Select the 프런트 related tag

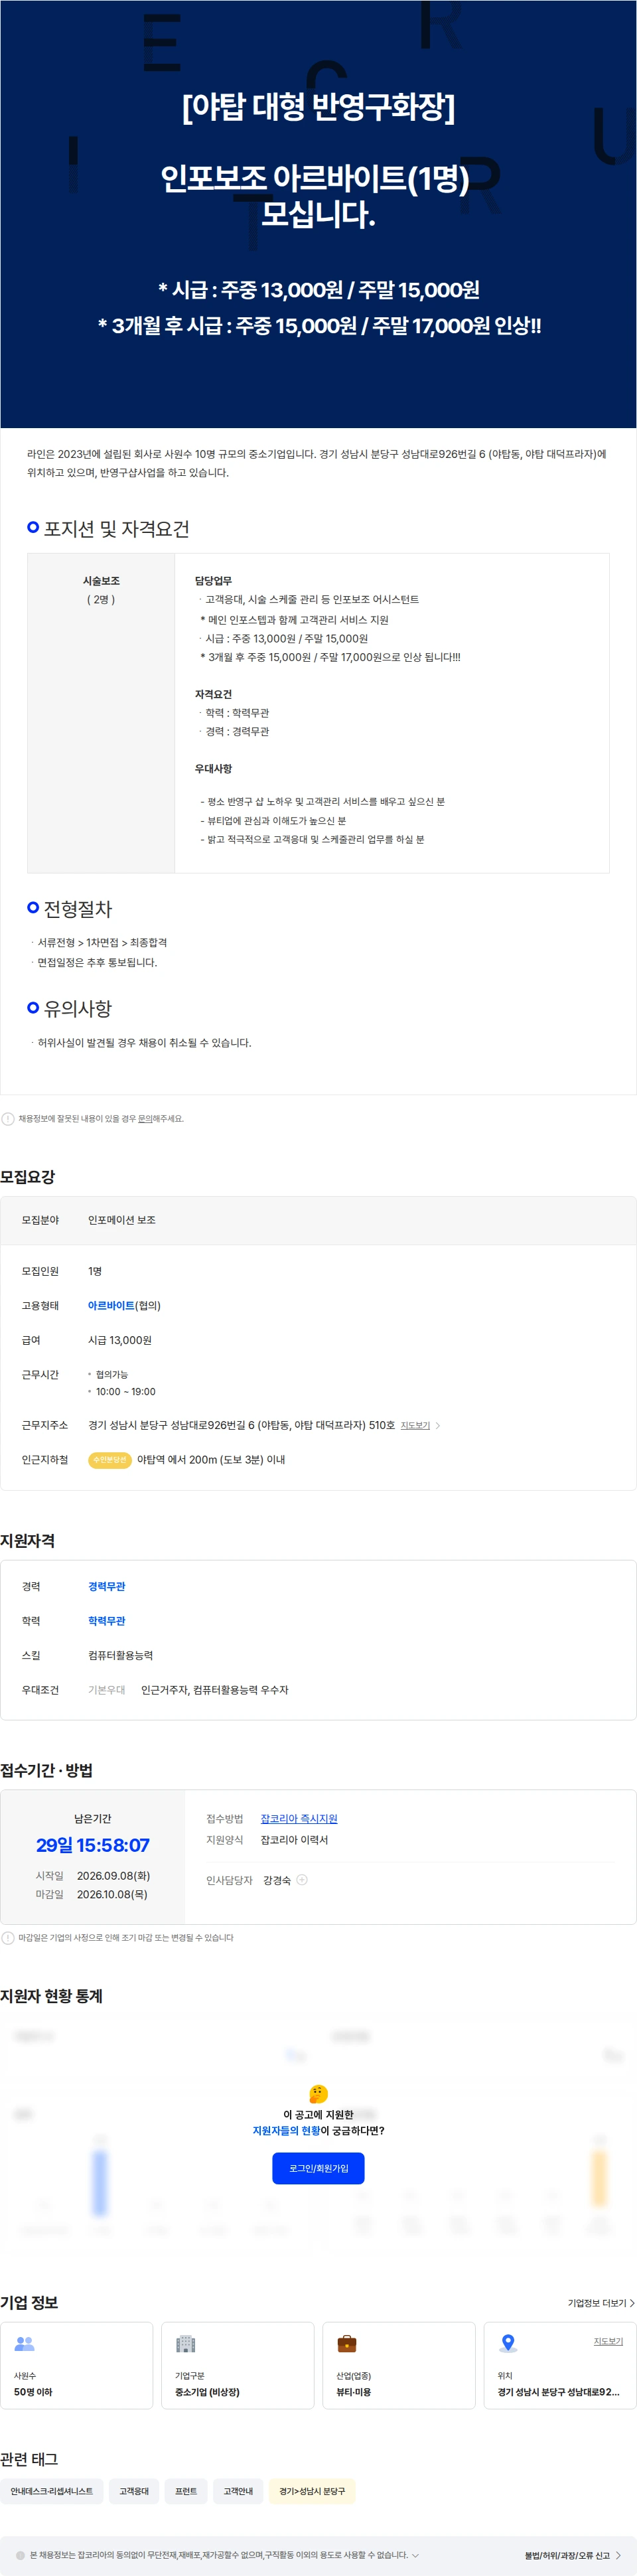point(186,2491)
